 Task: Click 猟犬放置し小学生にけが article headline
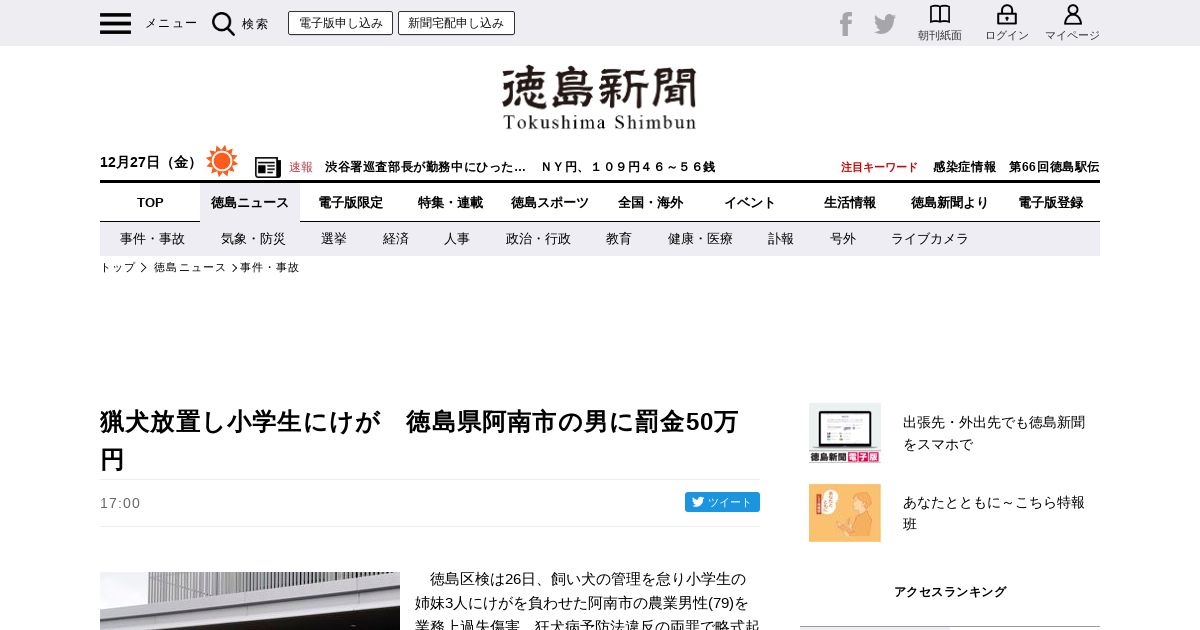click(x=420, y=440)
